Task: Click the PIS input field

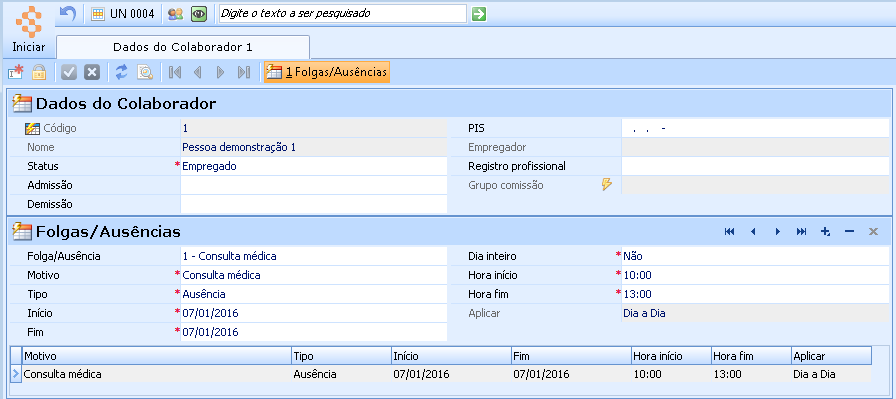Action: 755,129
